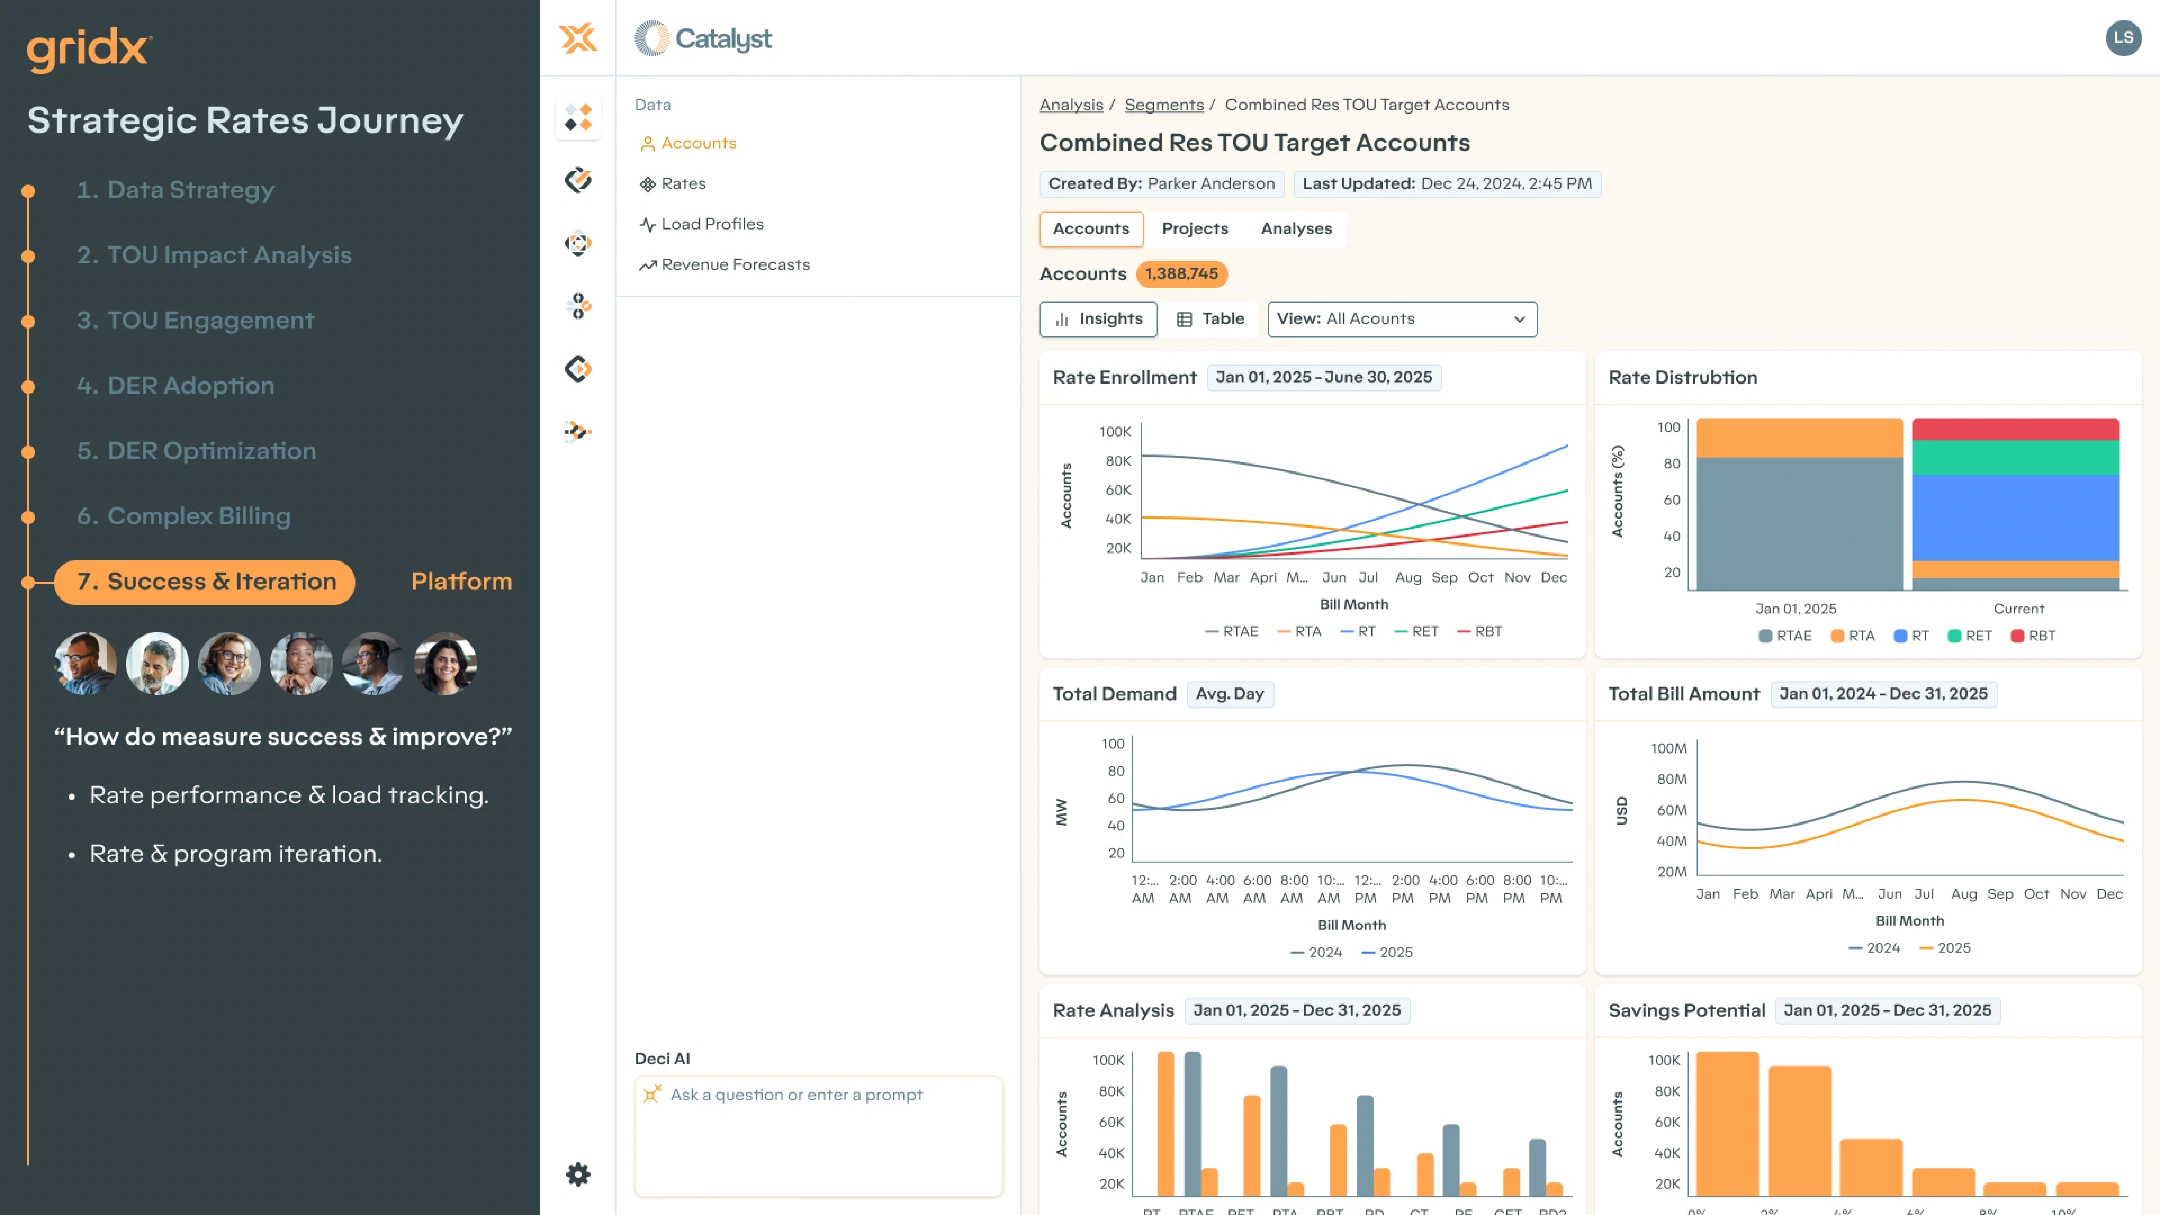The height and width of the screenshot is (1215, 2160).
Task: Switch to Insights view
Action: (1098, 319)
